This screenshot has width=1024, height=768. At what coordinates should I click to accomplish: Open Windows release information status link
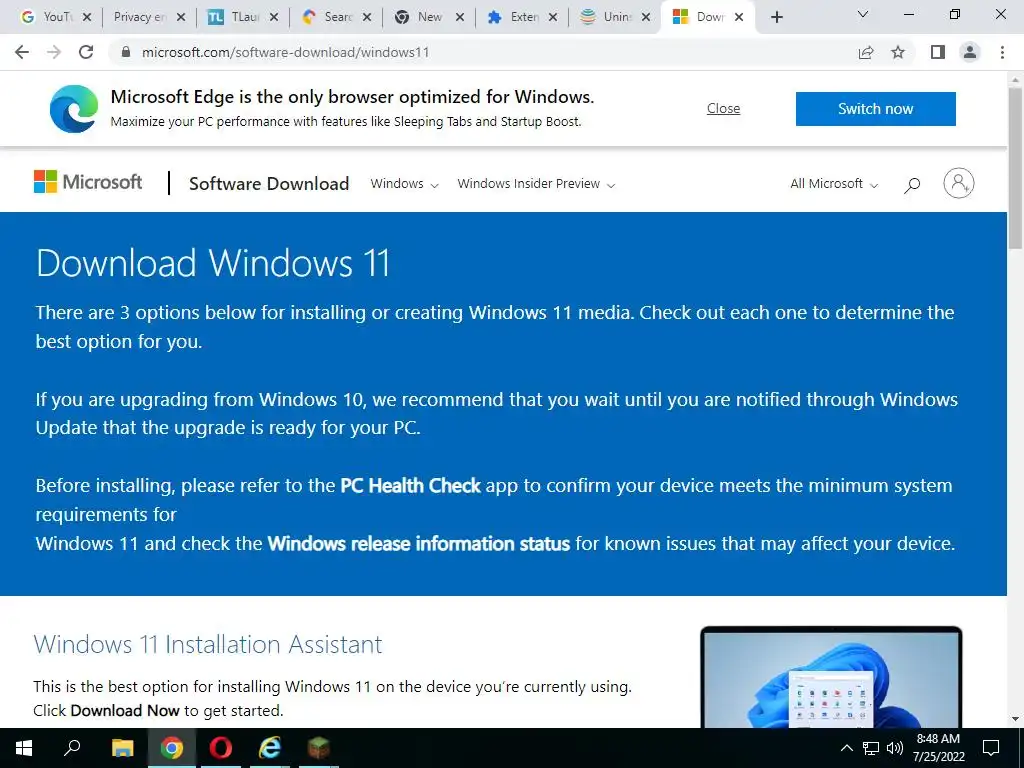[x=419, y=543]
